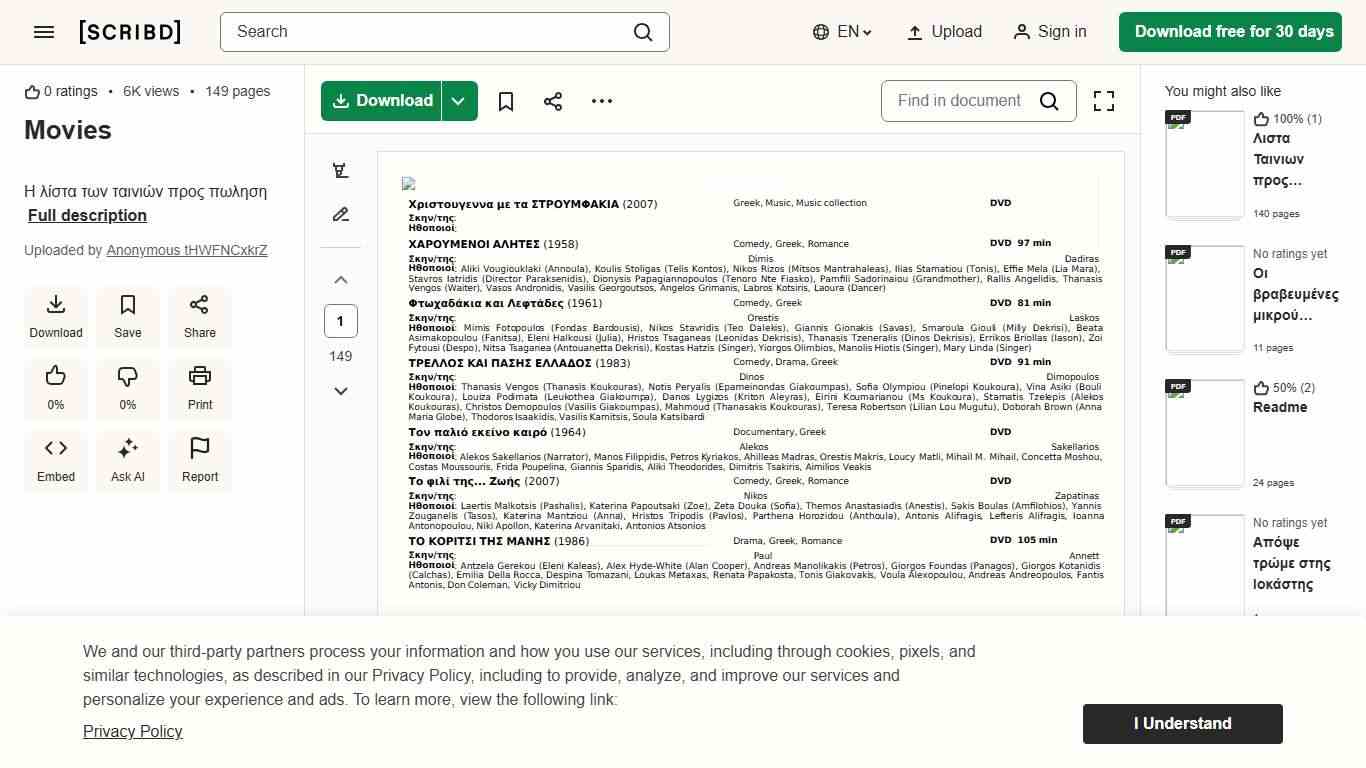1366x768 pixels.
Task: Open the EN language selector
Action: (x=842, y=32)
